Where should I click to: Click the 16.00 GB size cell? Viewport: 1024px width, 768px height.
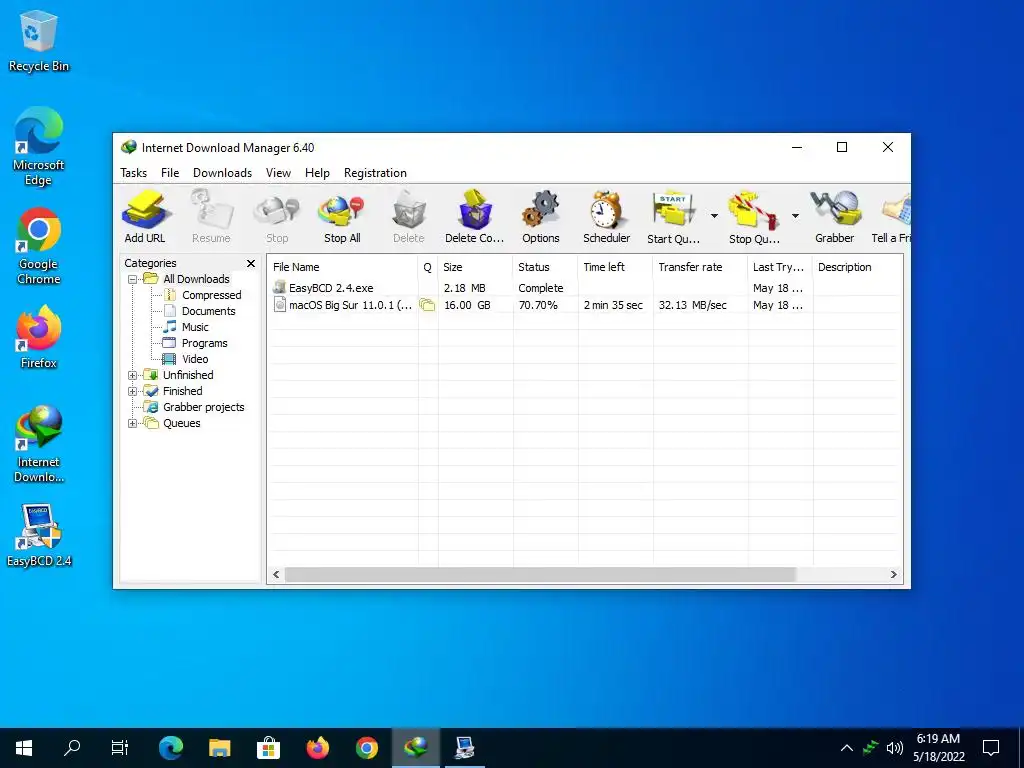pos(467,305)
